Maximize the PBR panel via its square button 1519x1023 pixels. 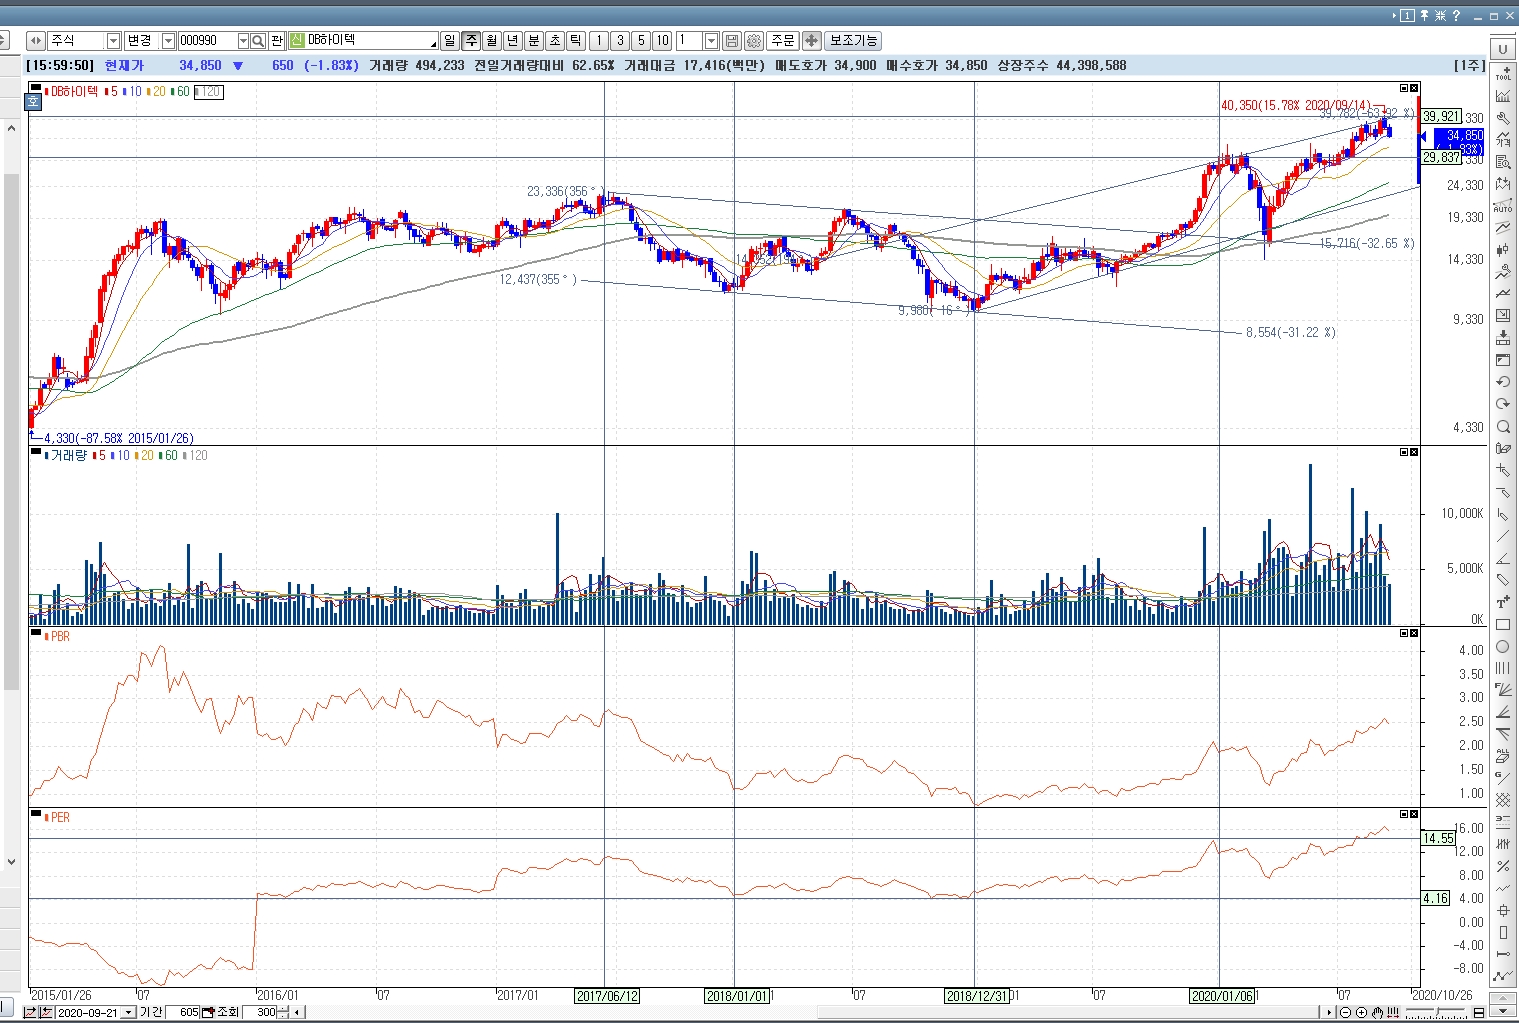pos(1404,633)
